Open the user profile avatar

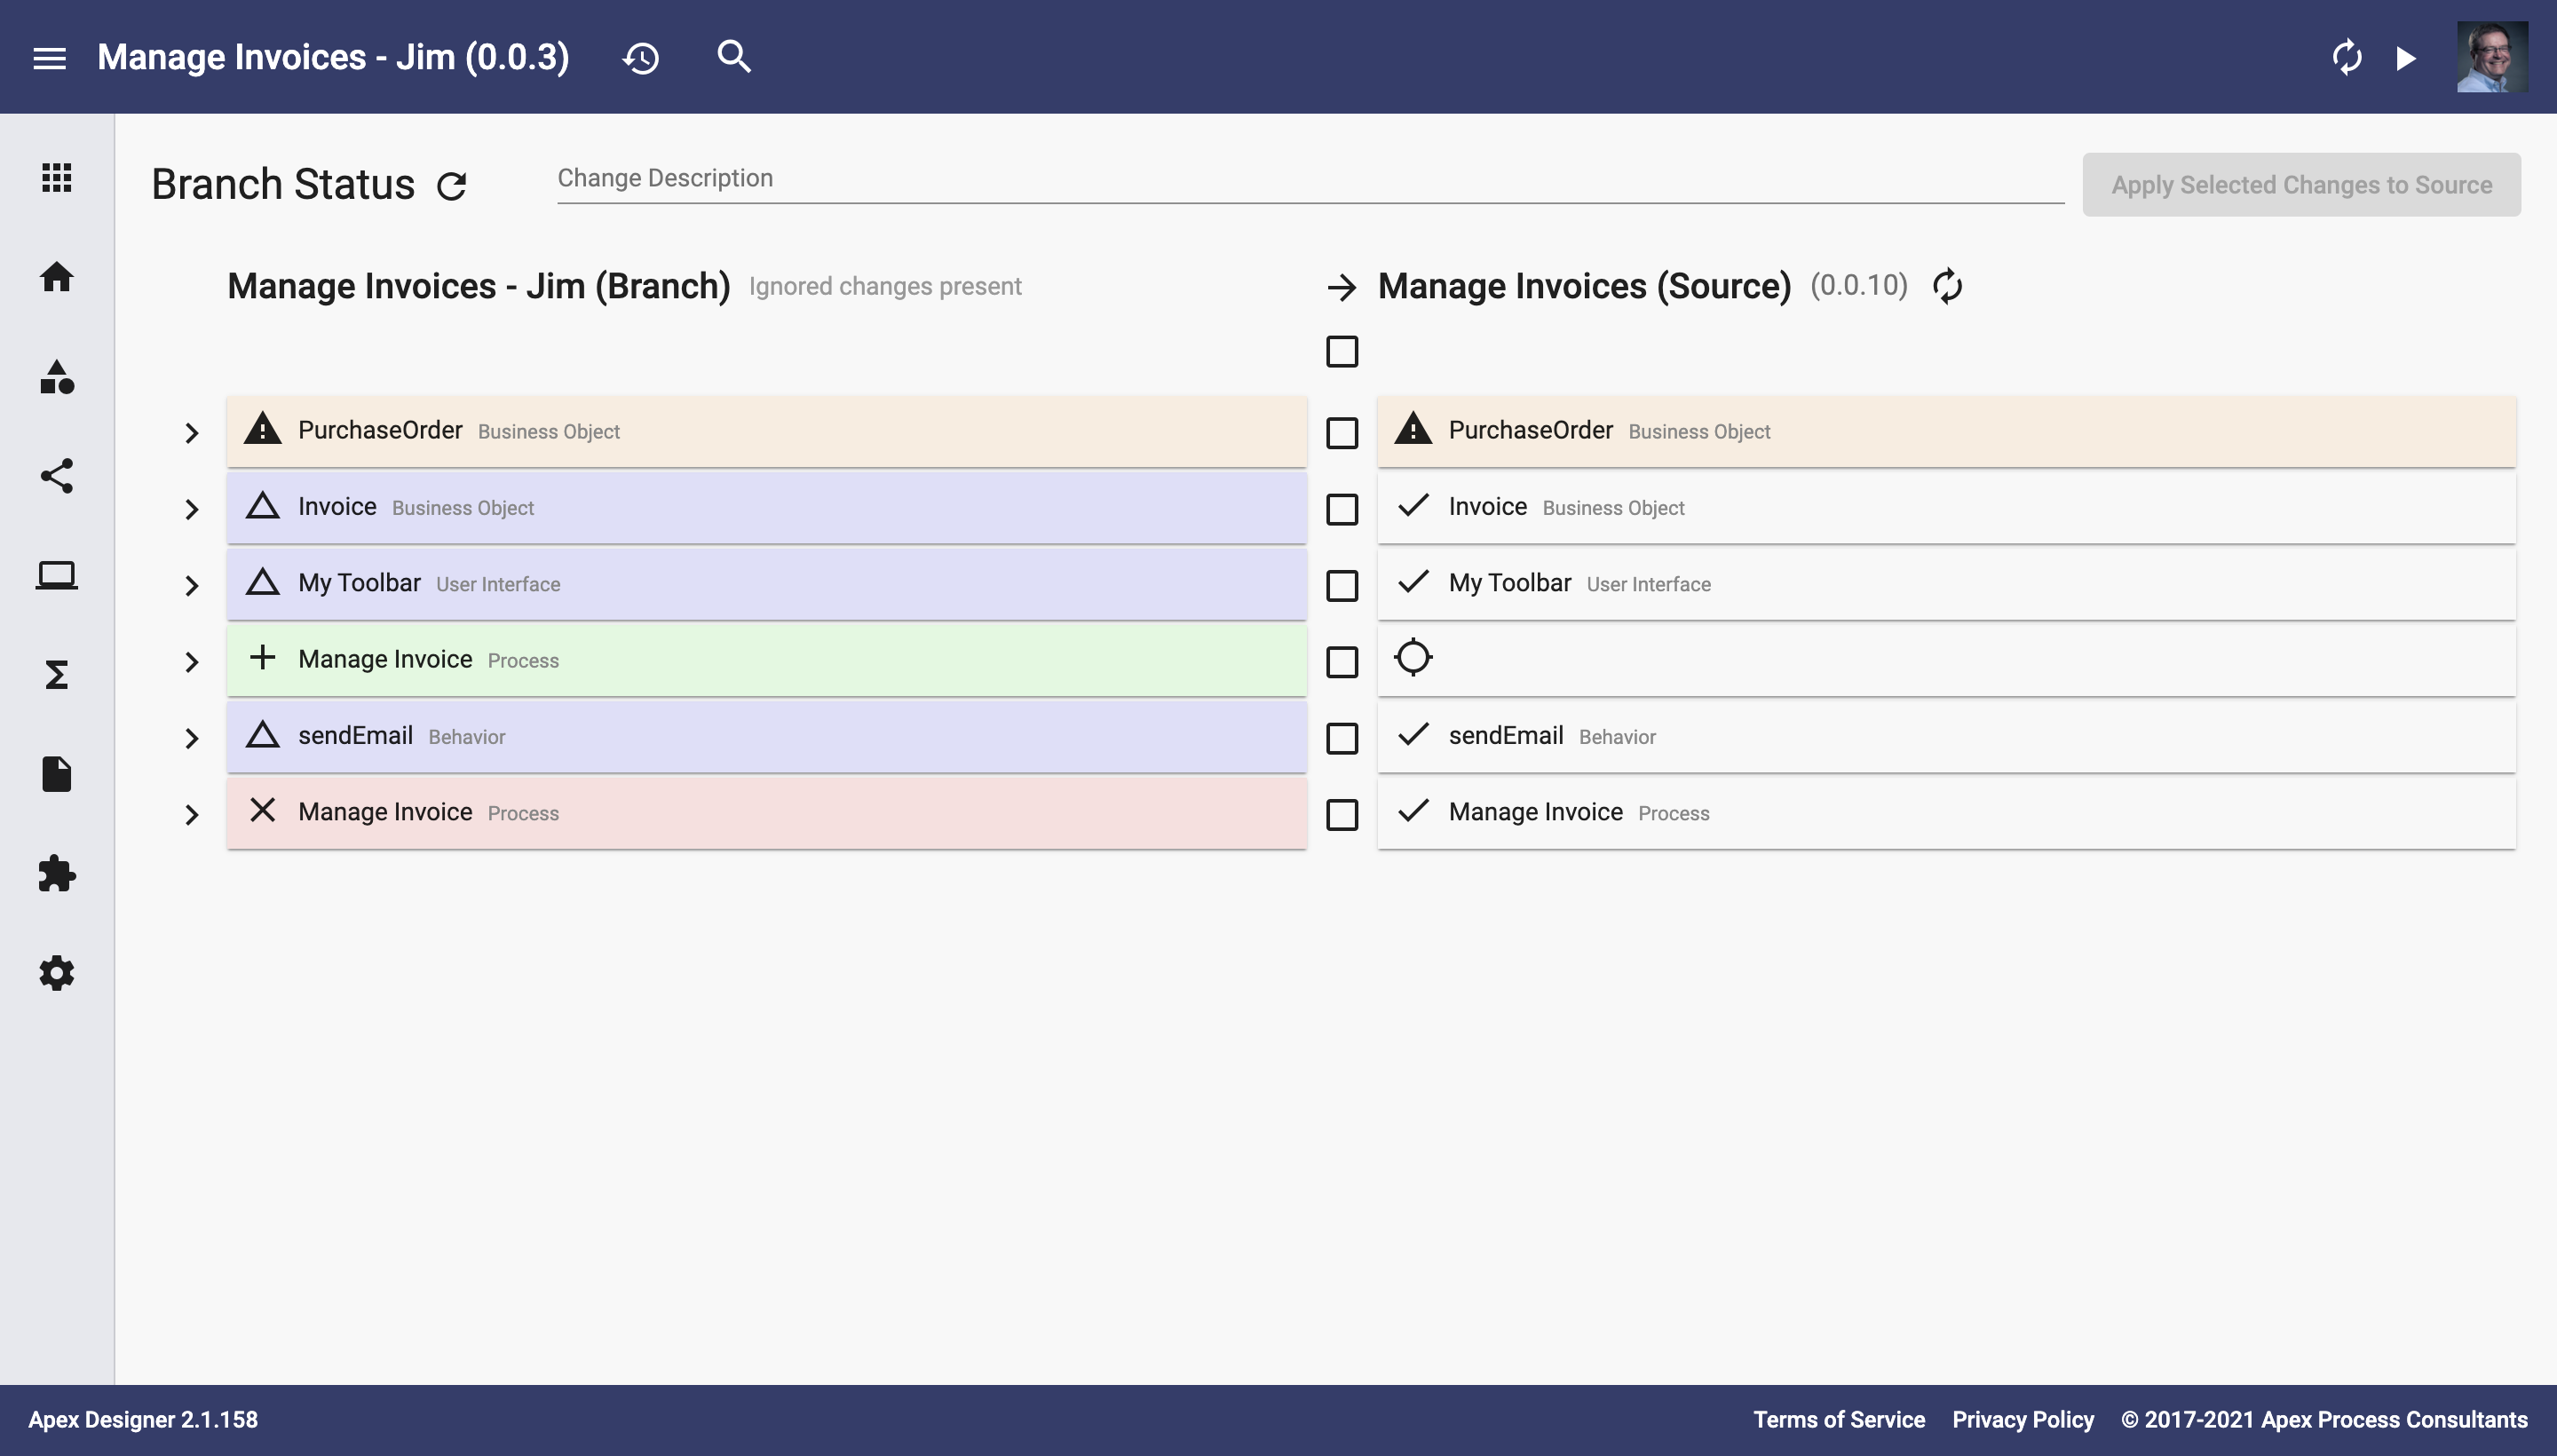click(2492, 57)
